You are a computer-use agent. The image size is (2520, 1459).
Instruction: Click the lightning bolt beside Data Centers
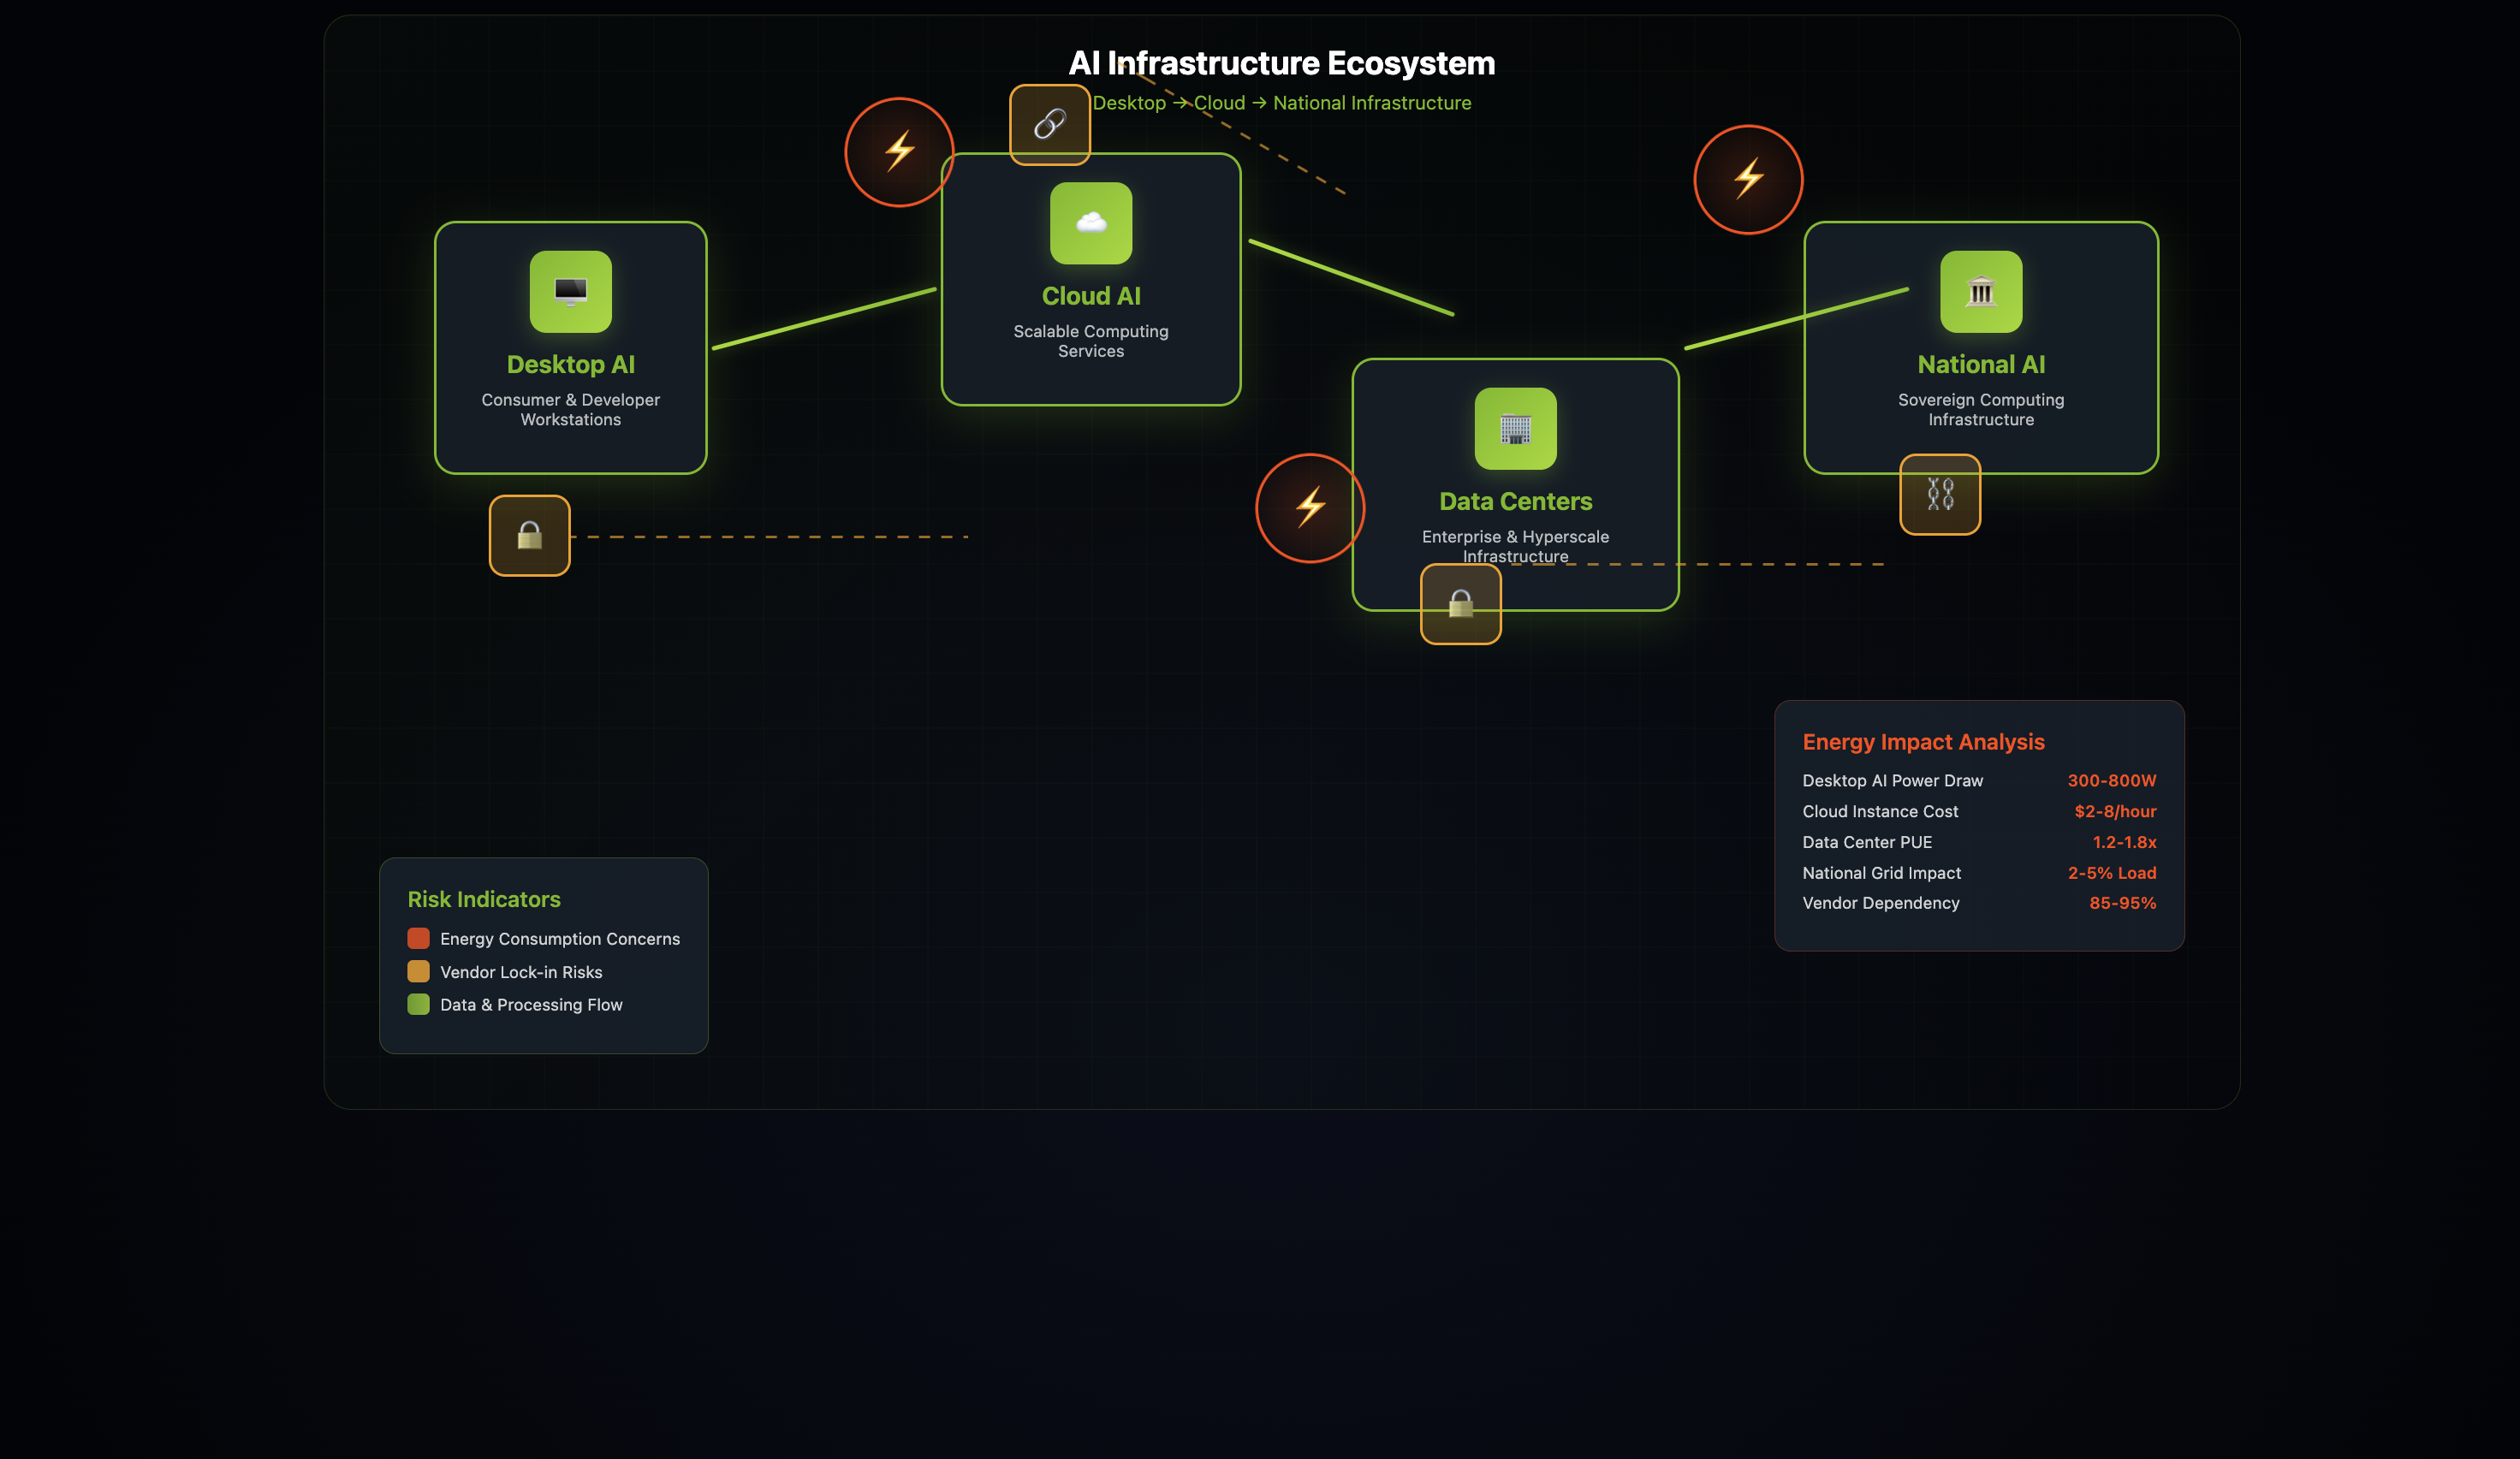1310,508
